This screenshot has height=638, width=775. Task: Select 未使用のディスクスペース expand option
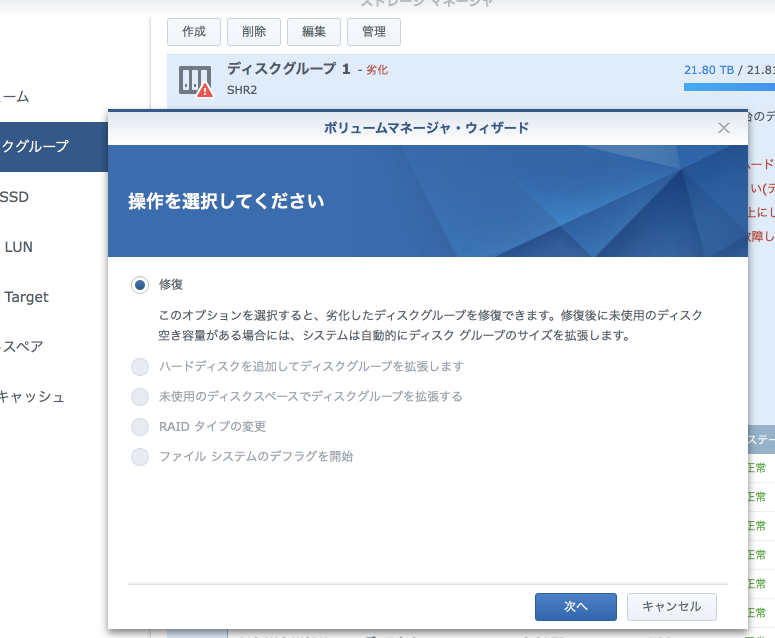[140, 397]
